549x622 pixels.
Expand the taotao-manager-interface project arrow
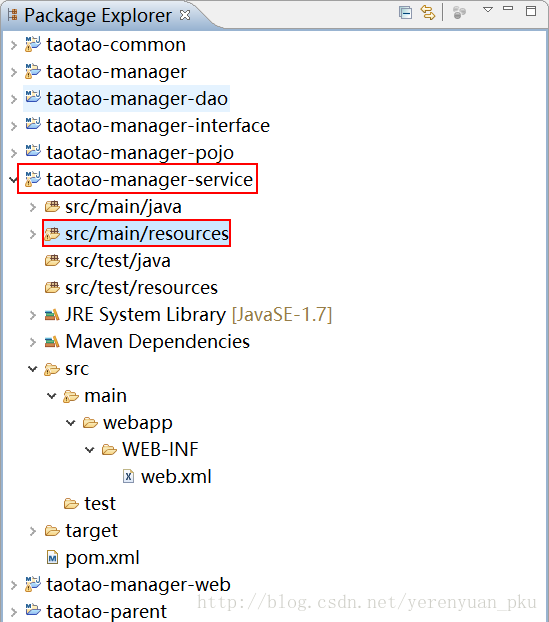coord(14,126)
